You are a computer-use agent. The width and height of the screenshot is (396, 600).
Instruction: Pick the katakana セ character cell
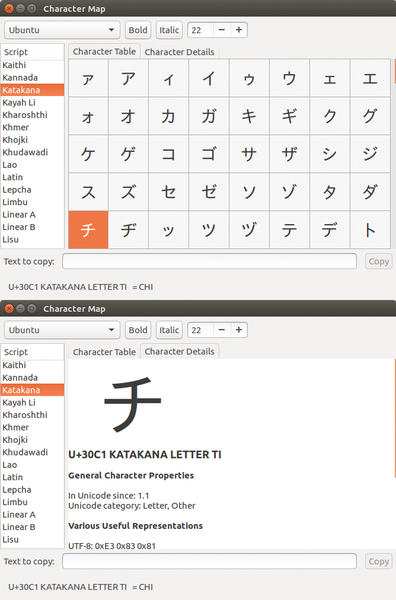tap(169, 192)
